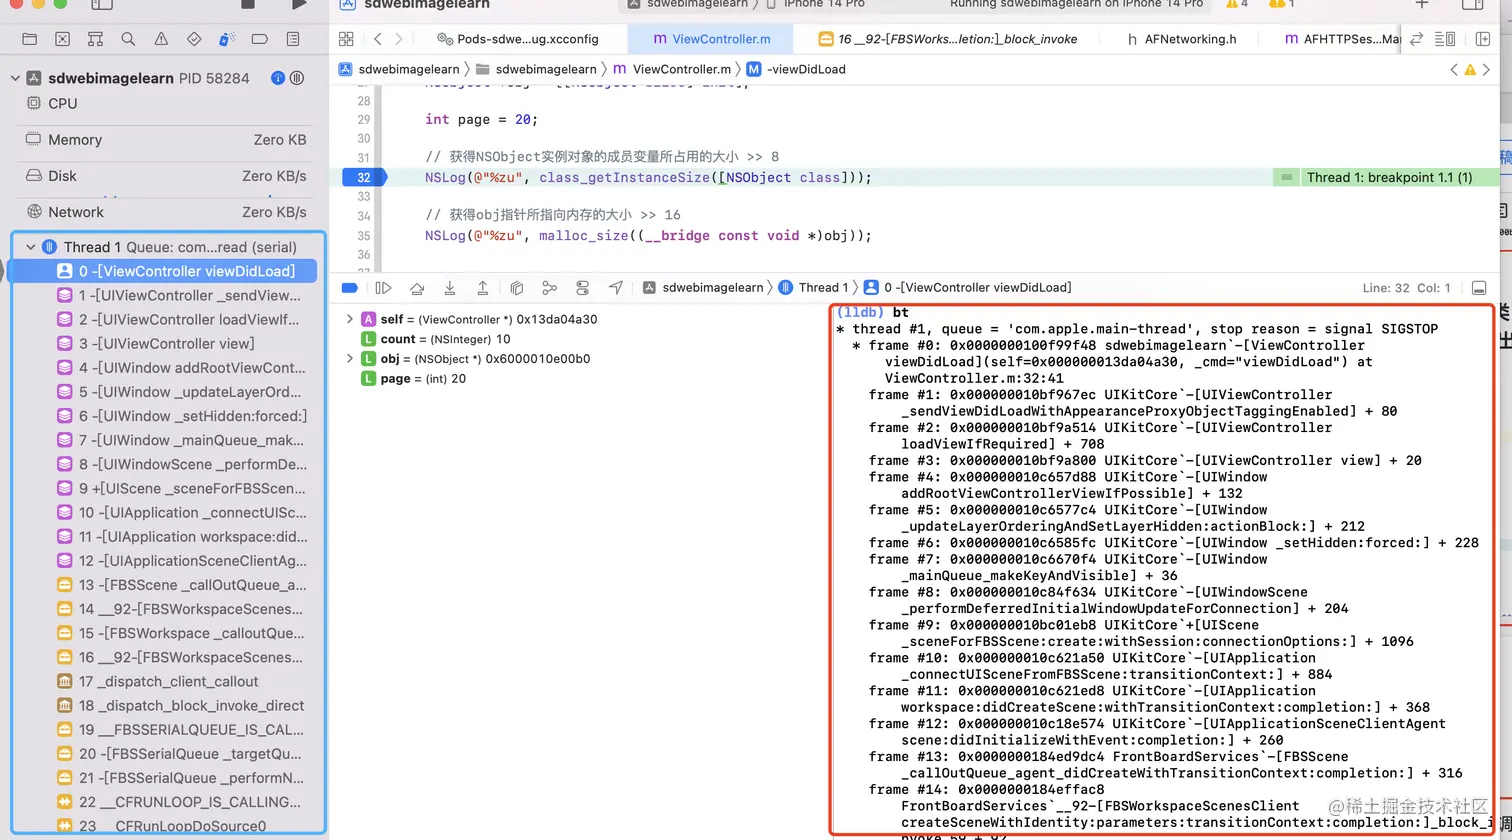Open Debug Memory Graph icon
The image size is (1512, 840).
point(549,288)
